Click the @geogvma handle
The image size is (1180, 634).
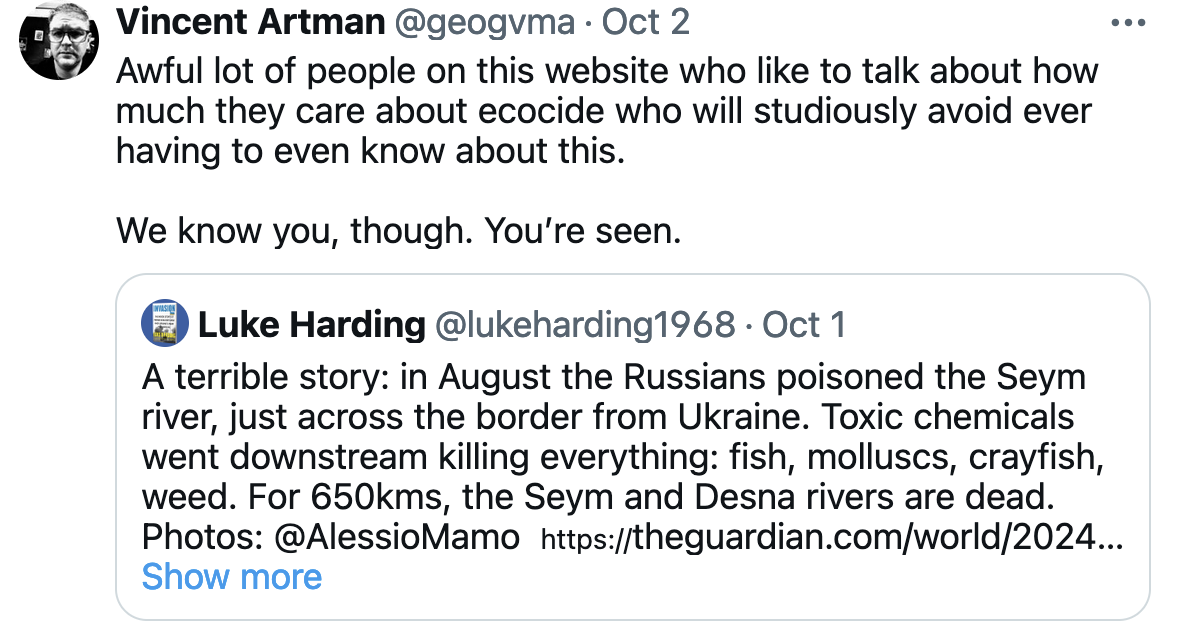pyautogui.click(x=489, y=22)
